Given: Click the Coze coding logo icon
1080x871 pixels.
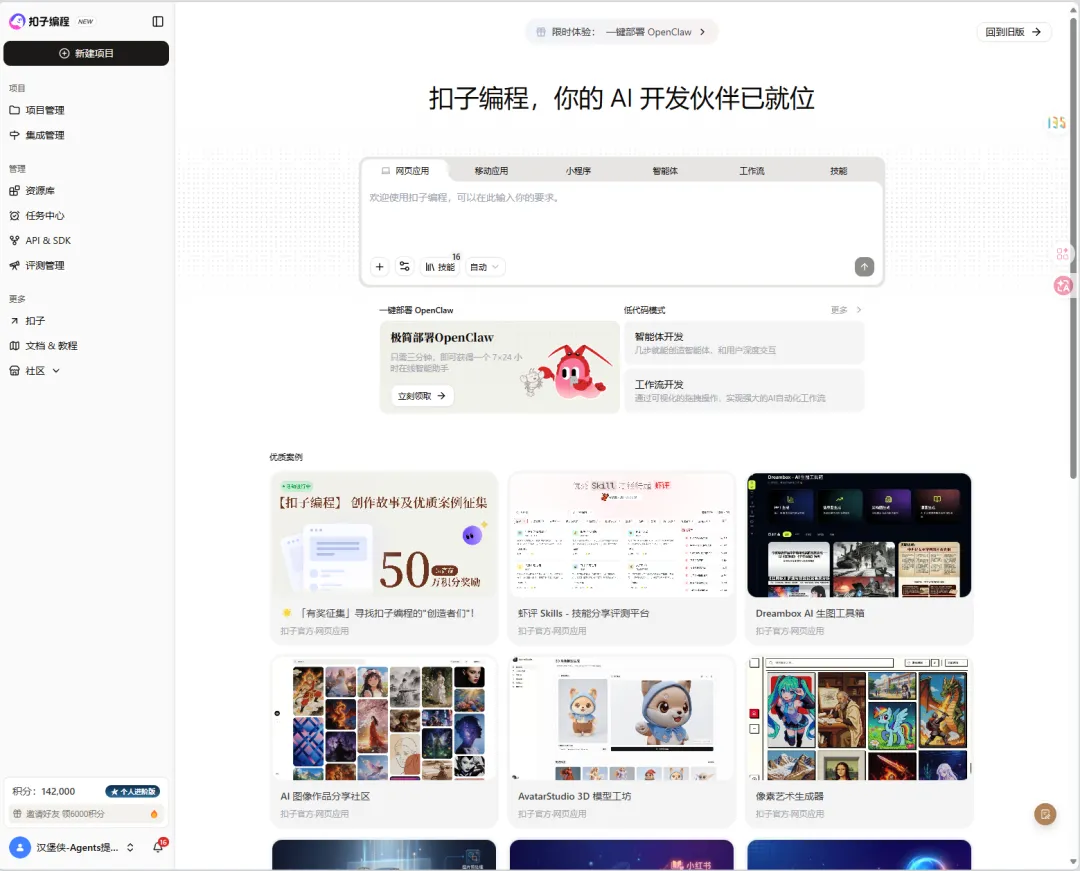Looking at the screenshot, I should click(17, 21).
